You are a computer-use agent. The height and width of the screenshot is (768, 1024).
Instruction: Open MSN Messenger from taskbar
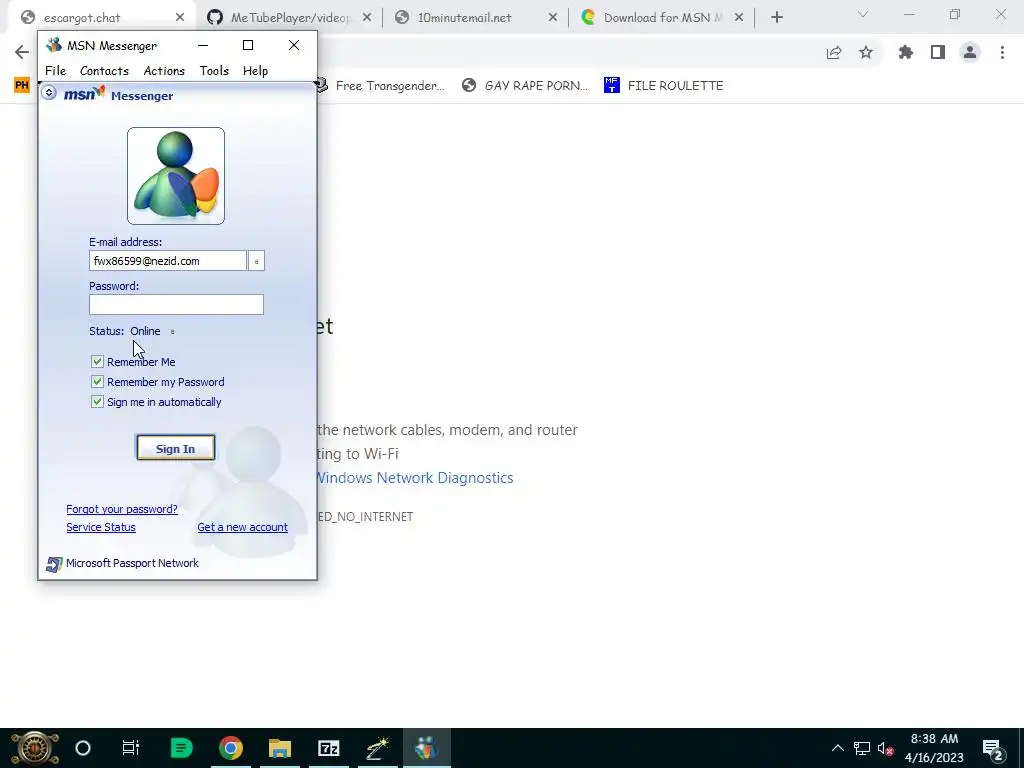pyautogui.click(x=426, y=748)
